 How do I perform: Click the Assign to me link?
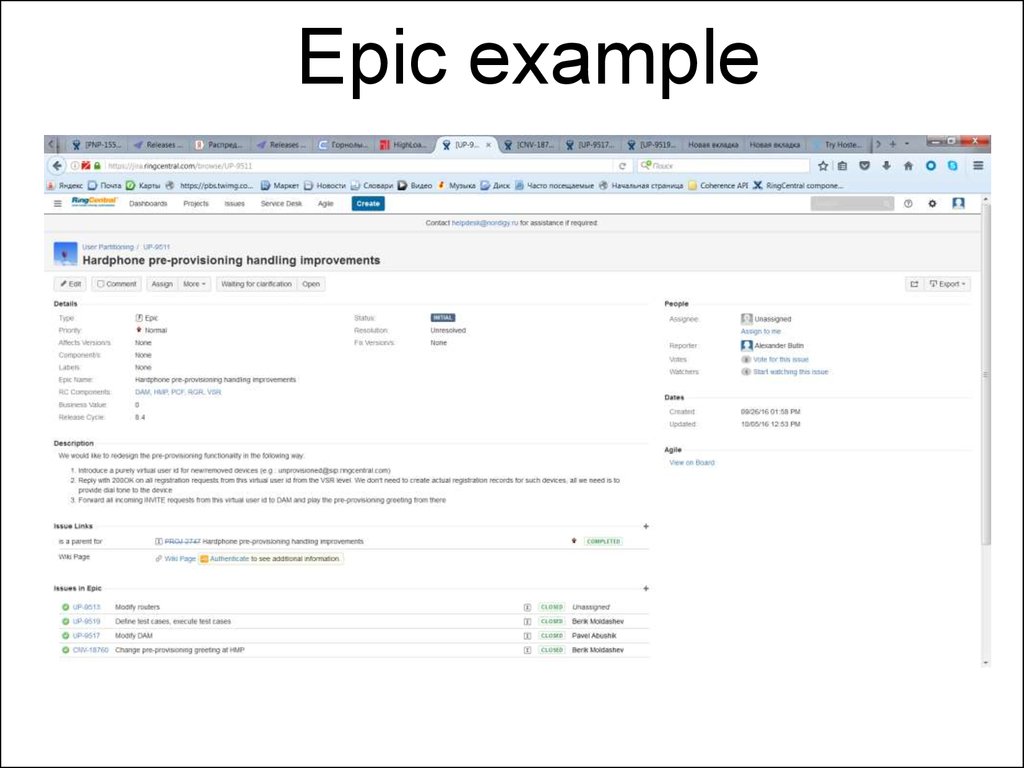[760, 331]
